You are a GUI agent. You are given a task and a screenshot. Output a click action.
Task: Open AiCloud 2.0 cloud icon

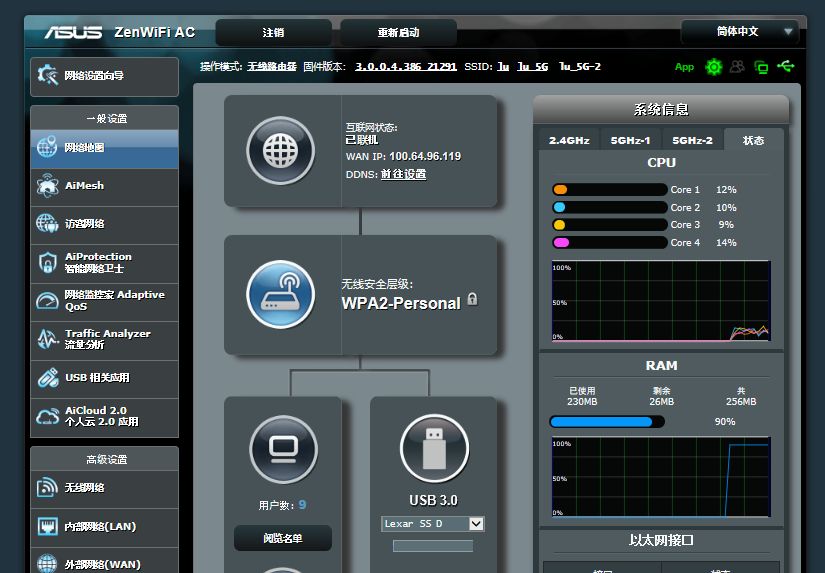(47, 416)
